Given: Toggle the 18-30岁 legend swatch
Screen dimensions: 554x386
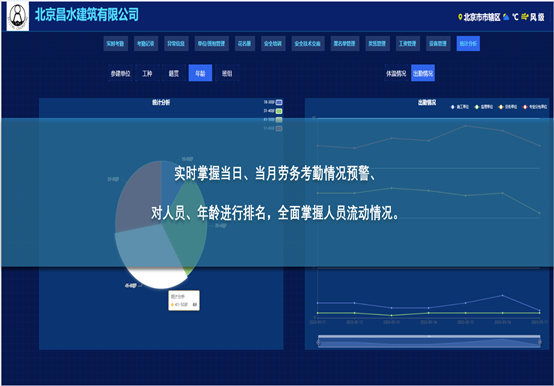Looking at the screenshot, I should coord(279,102).
